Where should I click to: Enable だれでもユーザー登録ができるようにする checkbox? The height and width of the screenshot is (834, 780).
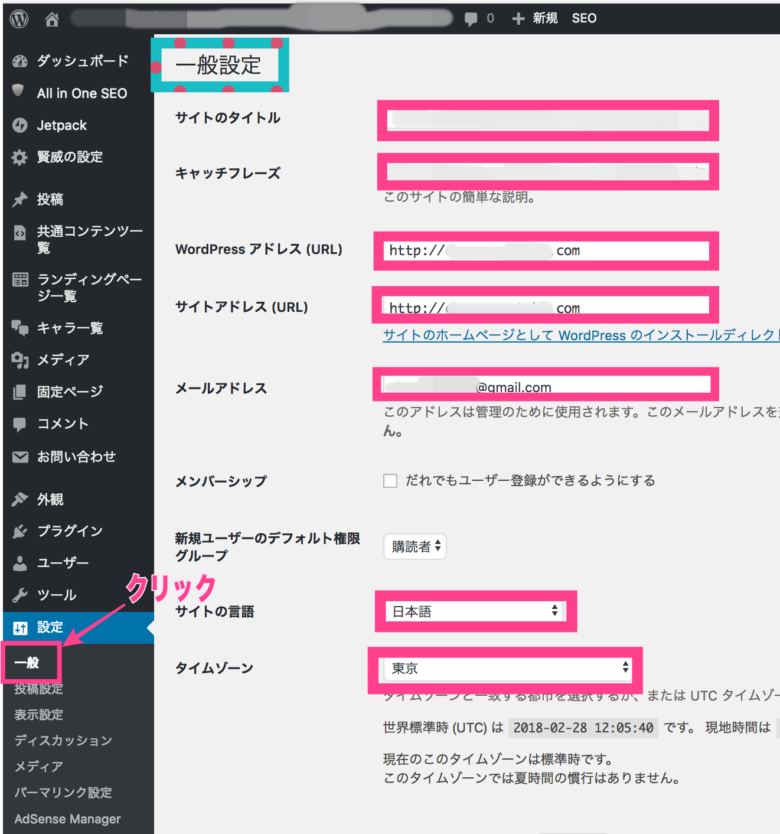(x=390, y=481)
